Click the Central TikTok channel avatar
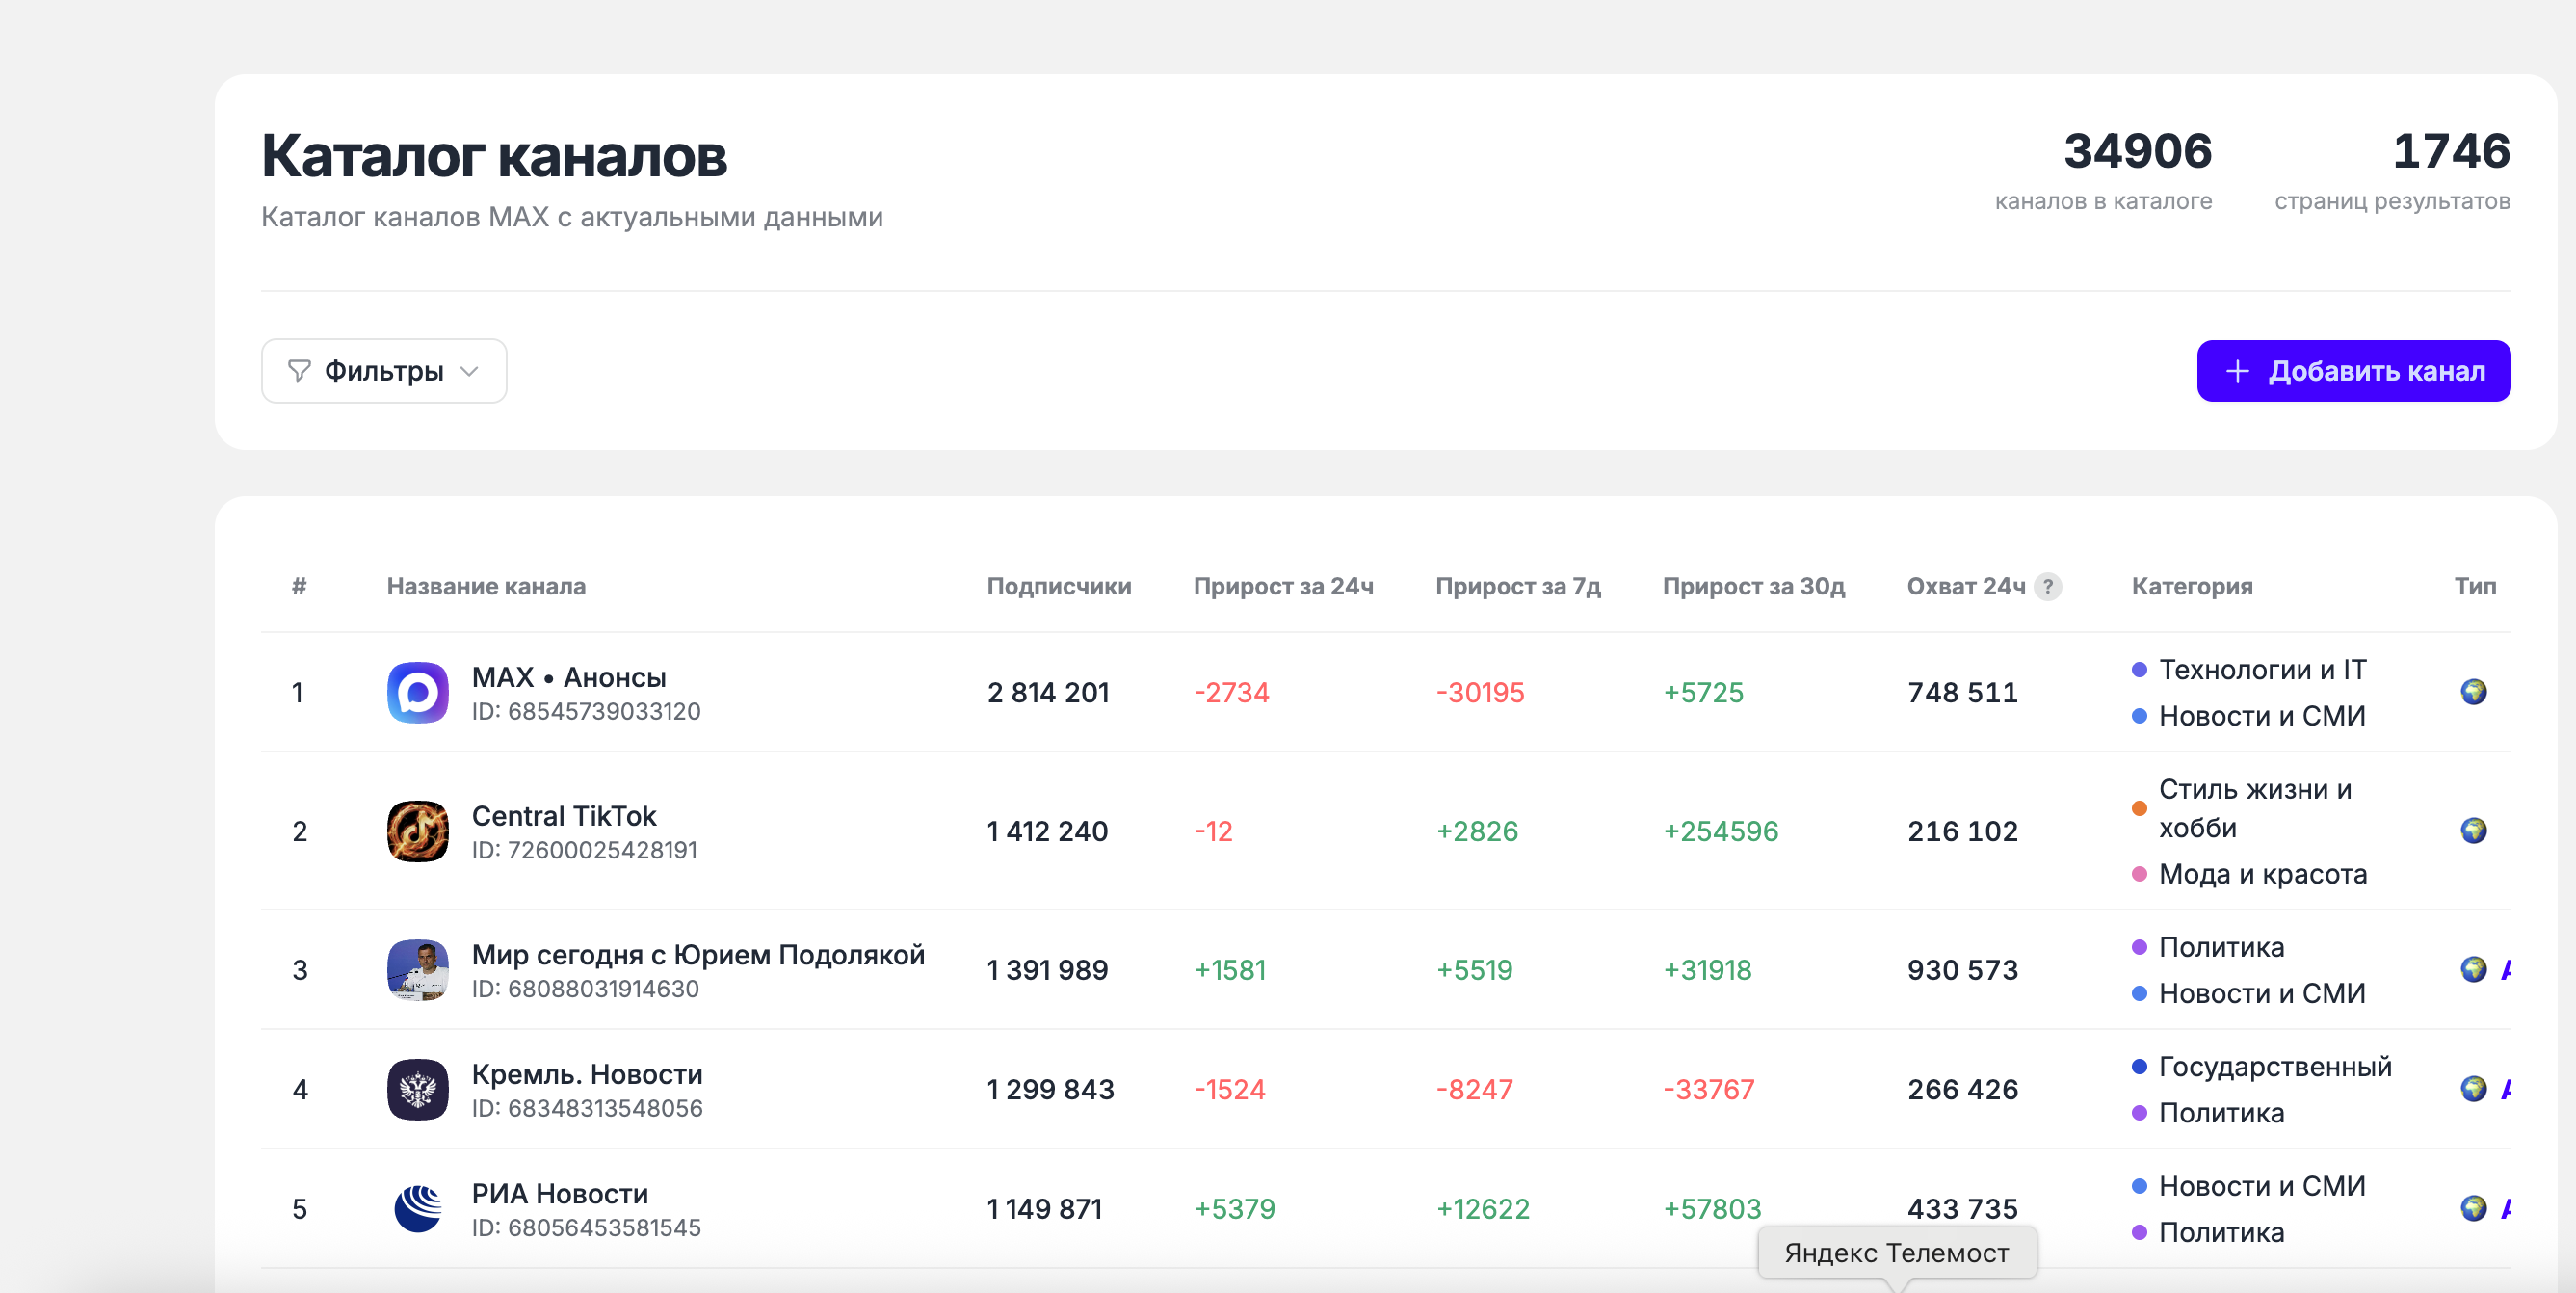The image size is (2576, 1293). (417, 831)
